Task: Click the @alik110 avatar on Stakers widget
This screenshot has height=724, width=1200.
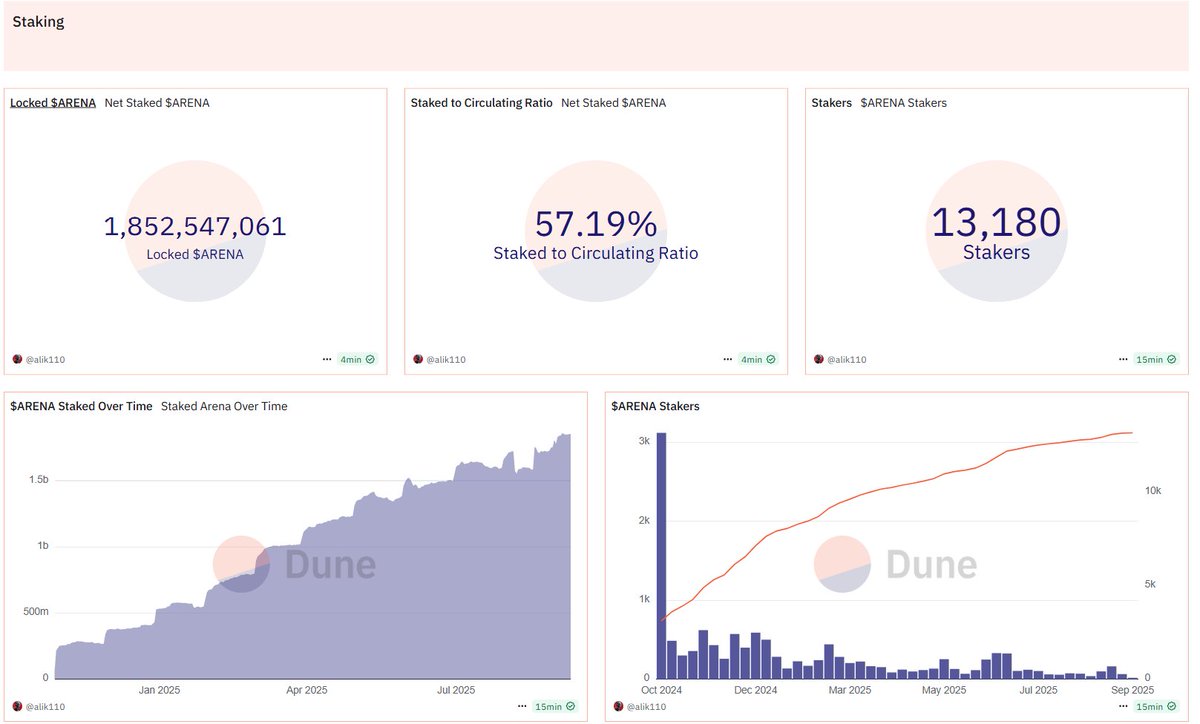Action: coord(818,359)
